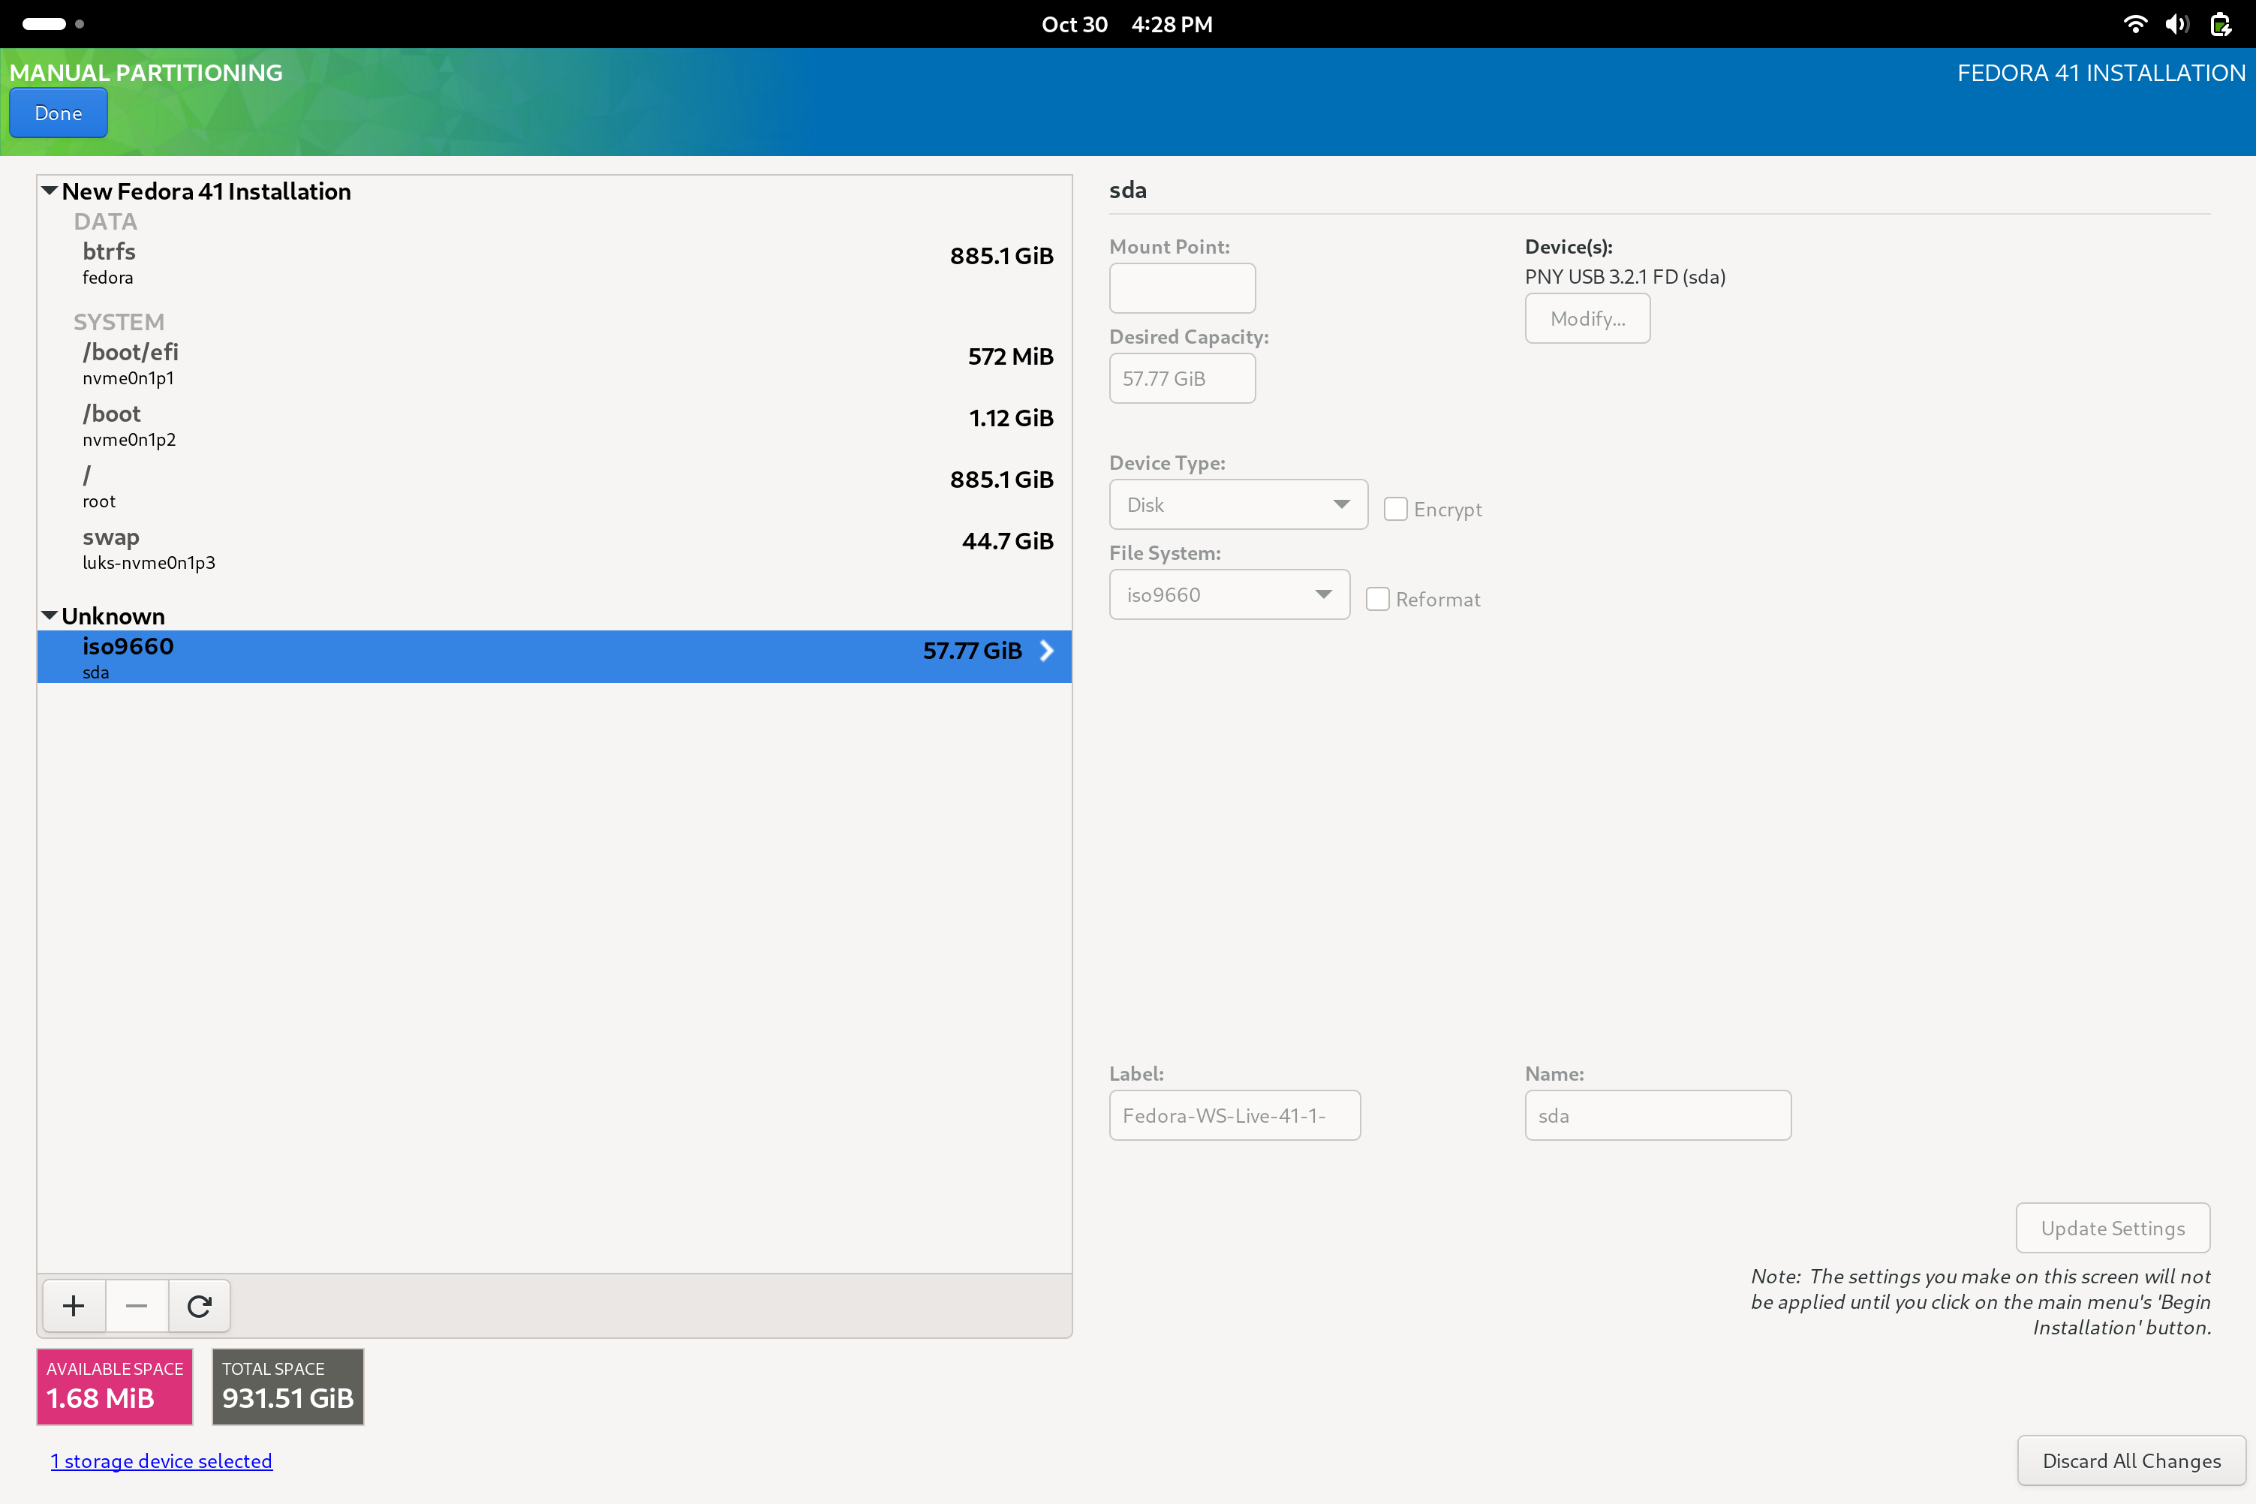Select the iso9660 sda entry
Screen dimensions: 2256x1504
[x=555, y=657]
